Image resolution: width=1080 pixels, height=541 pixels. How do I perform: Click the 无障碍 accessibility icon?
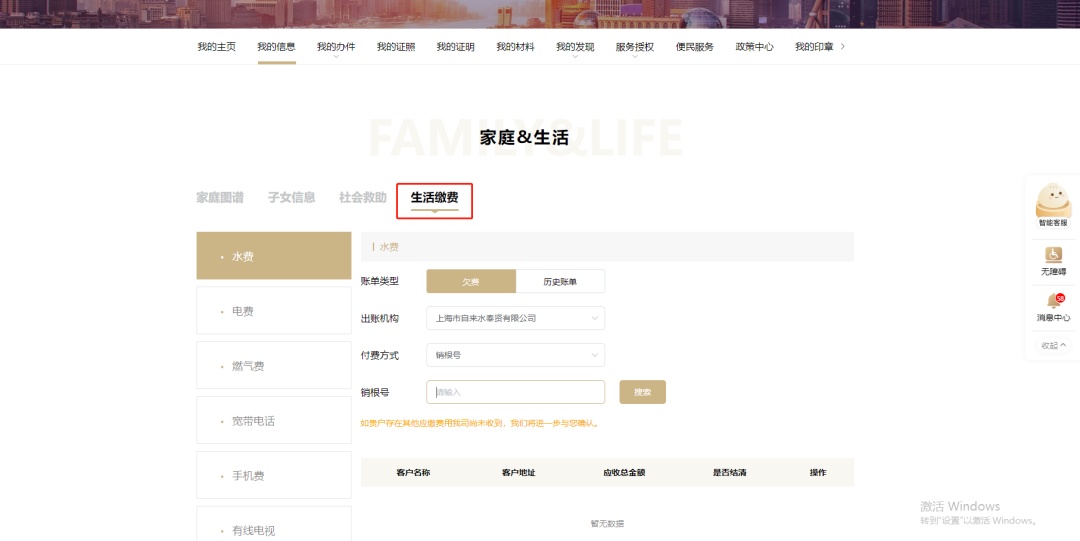click(1053, 255)
